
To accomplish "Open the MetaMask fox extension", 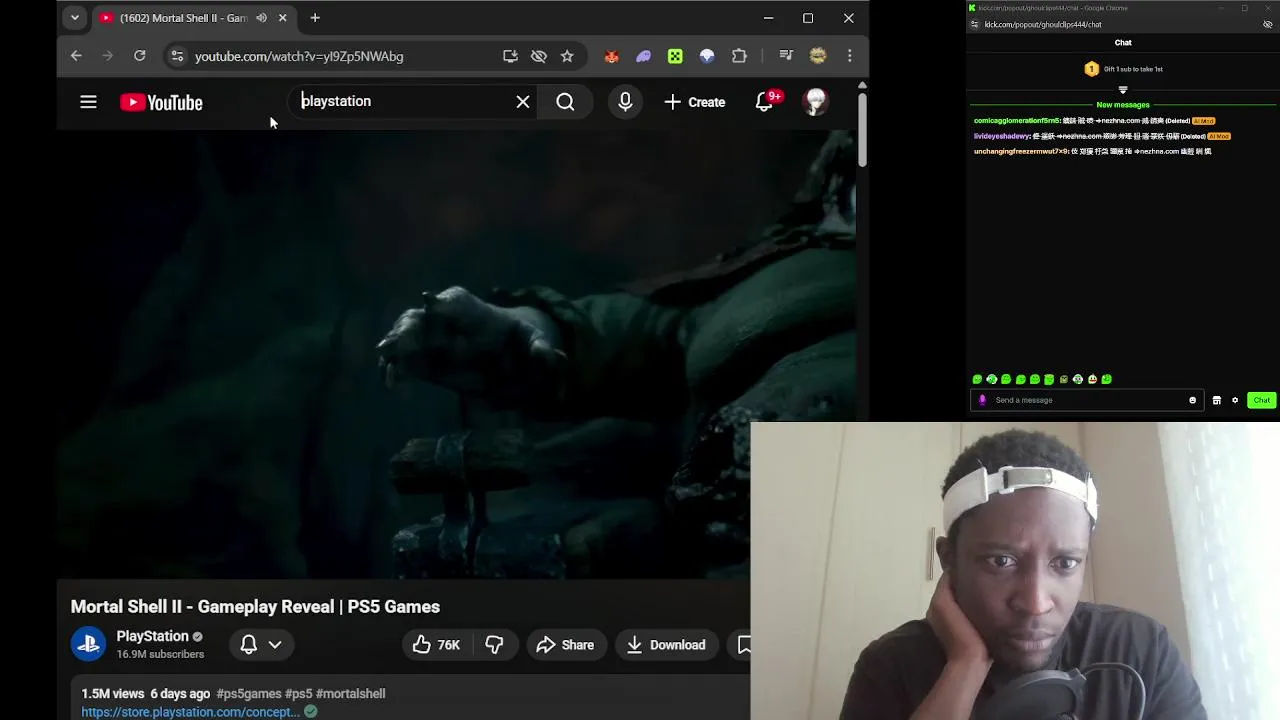I will coord(611,56).
